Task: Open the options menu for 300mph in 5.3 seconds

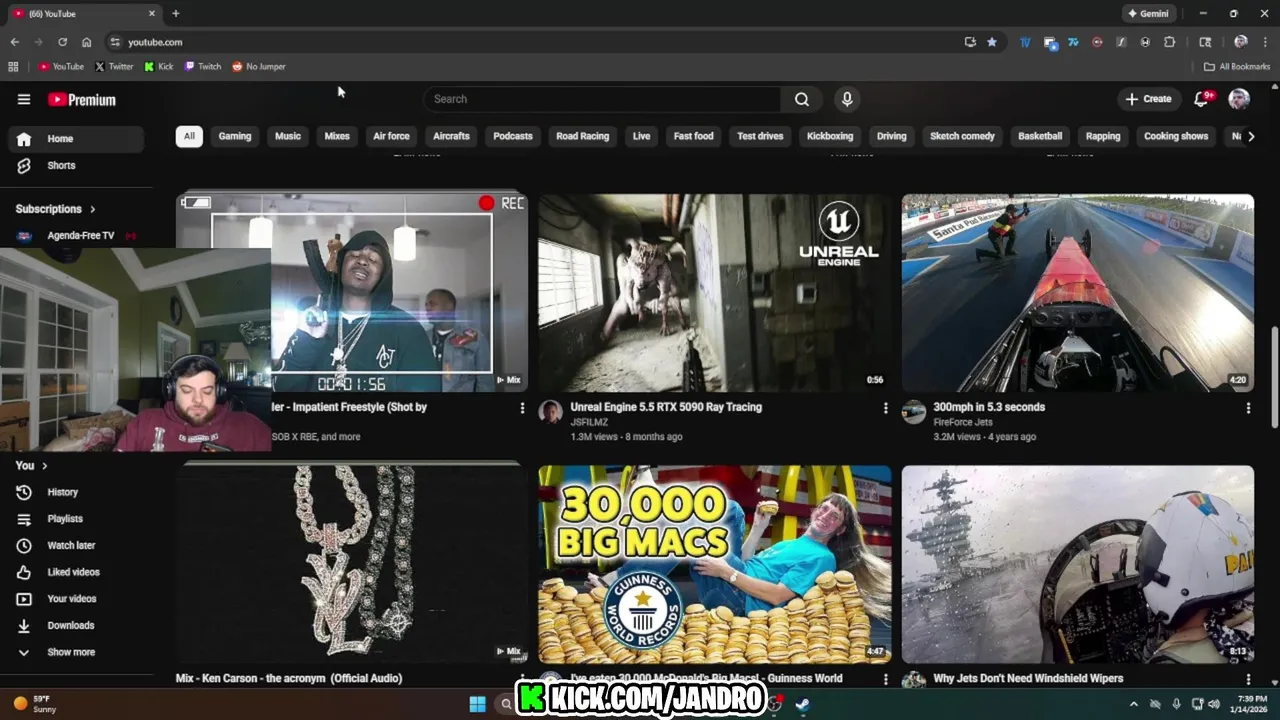Action: click(x=1248, y=408)
